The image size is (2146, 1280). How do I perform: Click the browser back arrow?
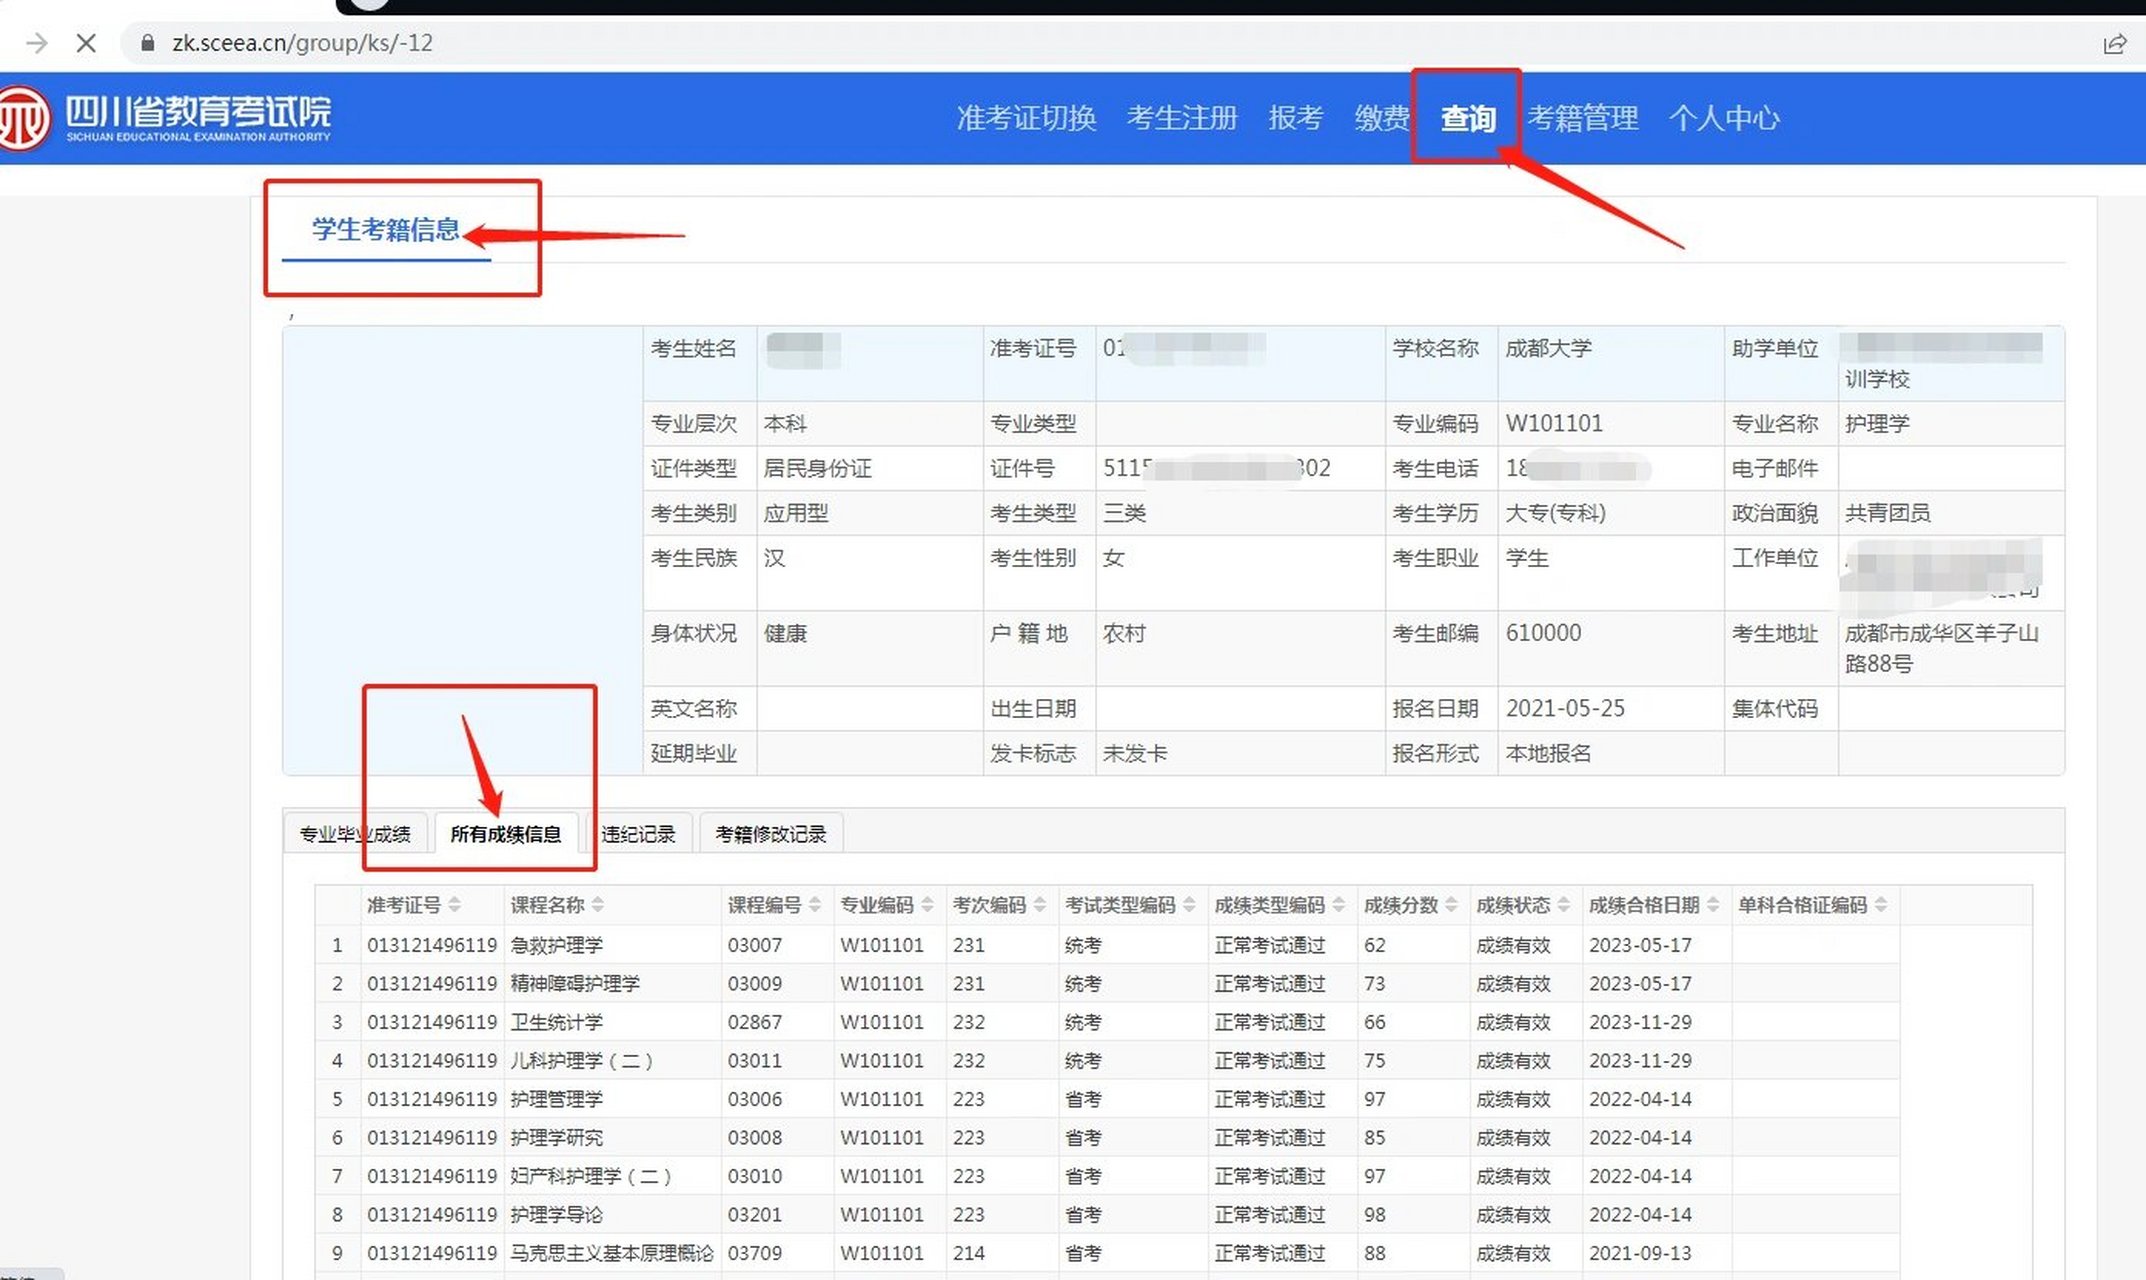click(x=37, y=43)
